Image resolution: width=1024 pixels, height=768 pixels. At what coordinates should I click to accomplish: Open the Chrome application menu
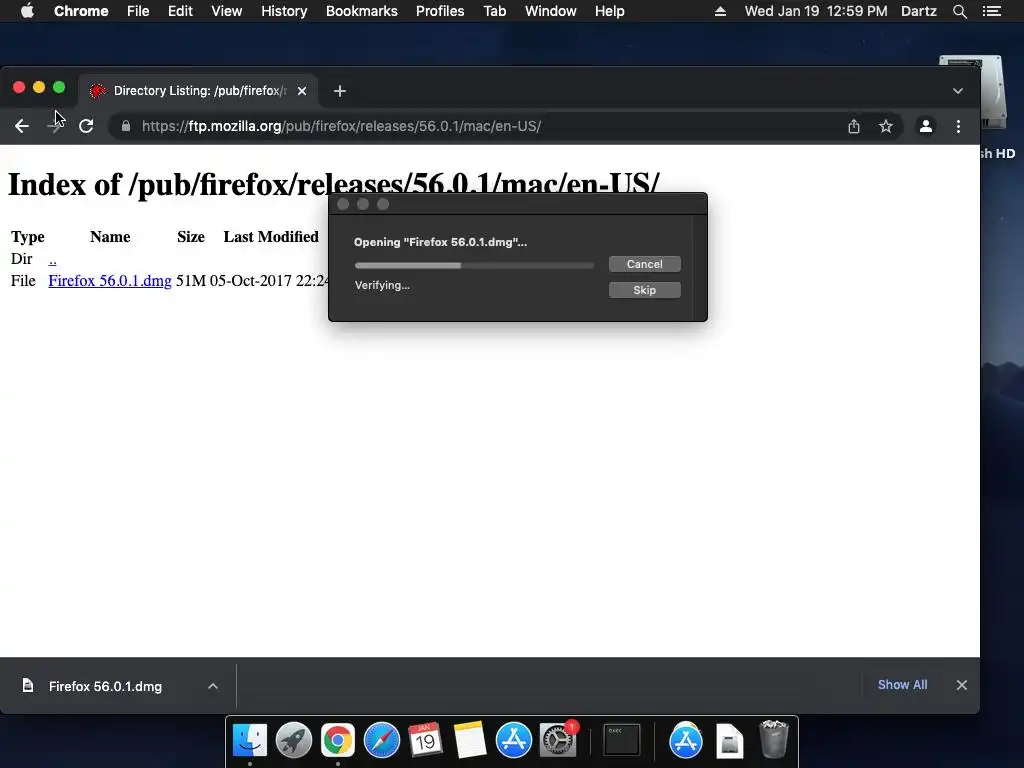pos(81,11)
